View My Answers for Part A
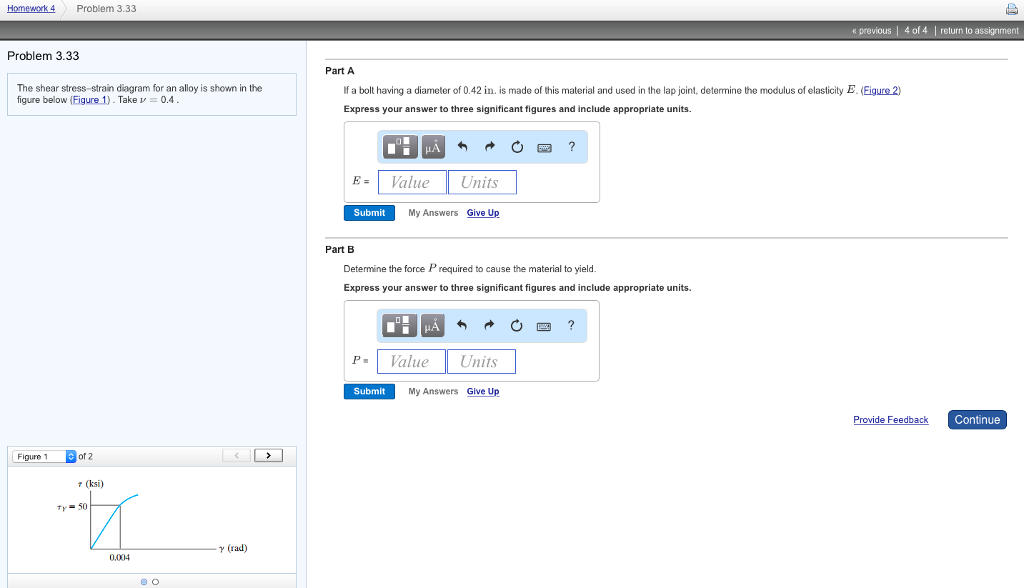The image size is (1024, 588). (x=433, y=213)
